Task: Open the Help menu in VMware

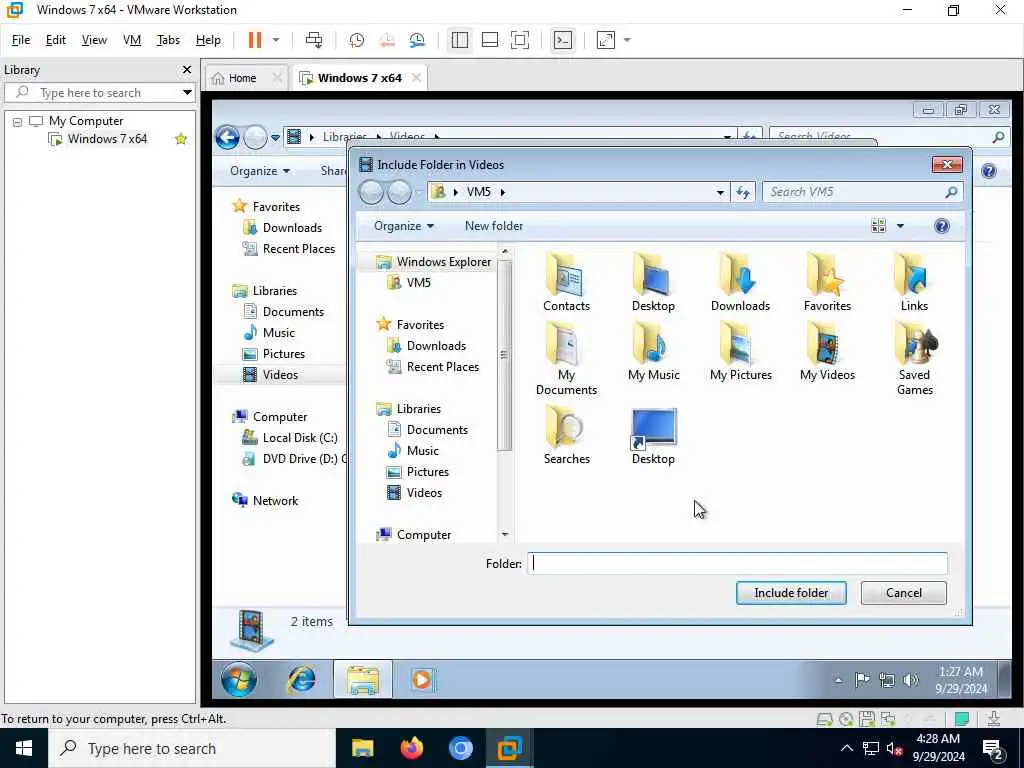Action: (x=208, y=40)
